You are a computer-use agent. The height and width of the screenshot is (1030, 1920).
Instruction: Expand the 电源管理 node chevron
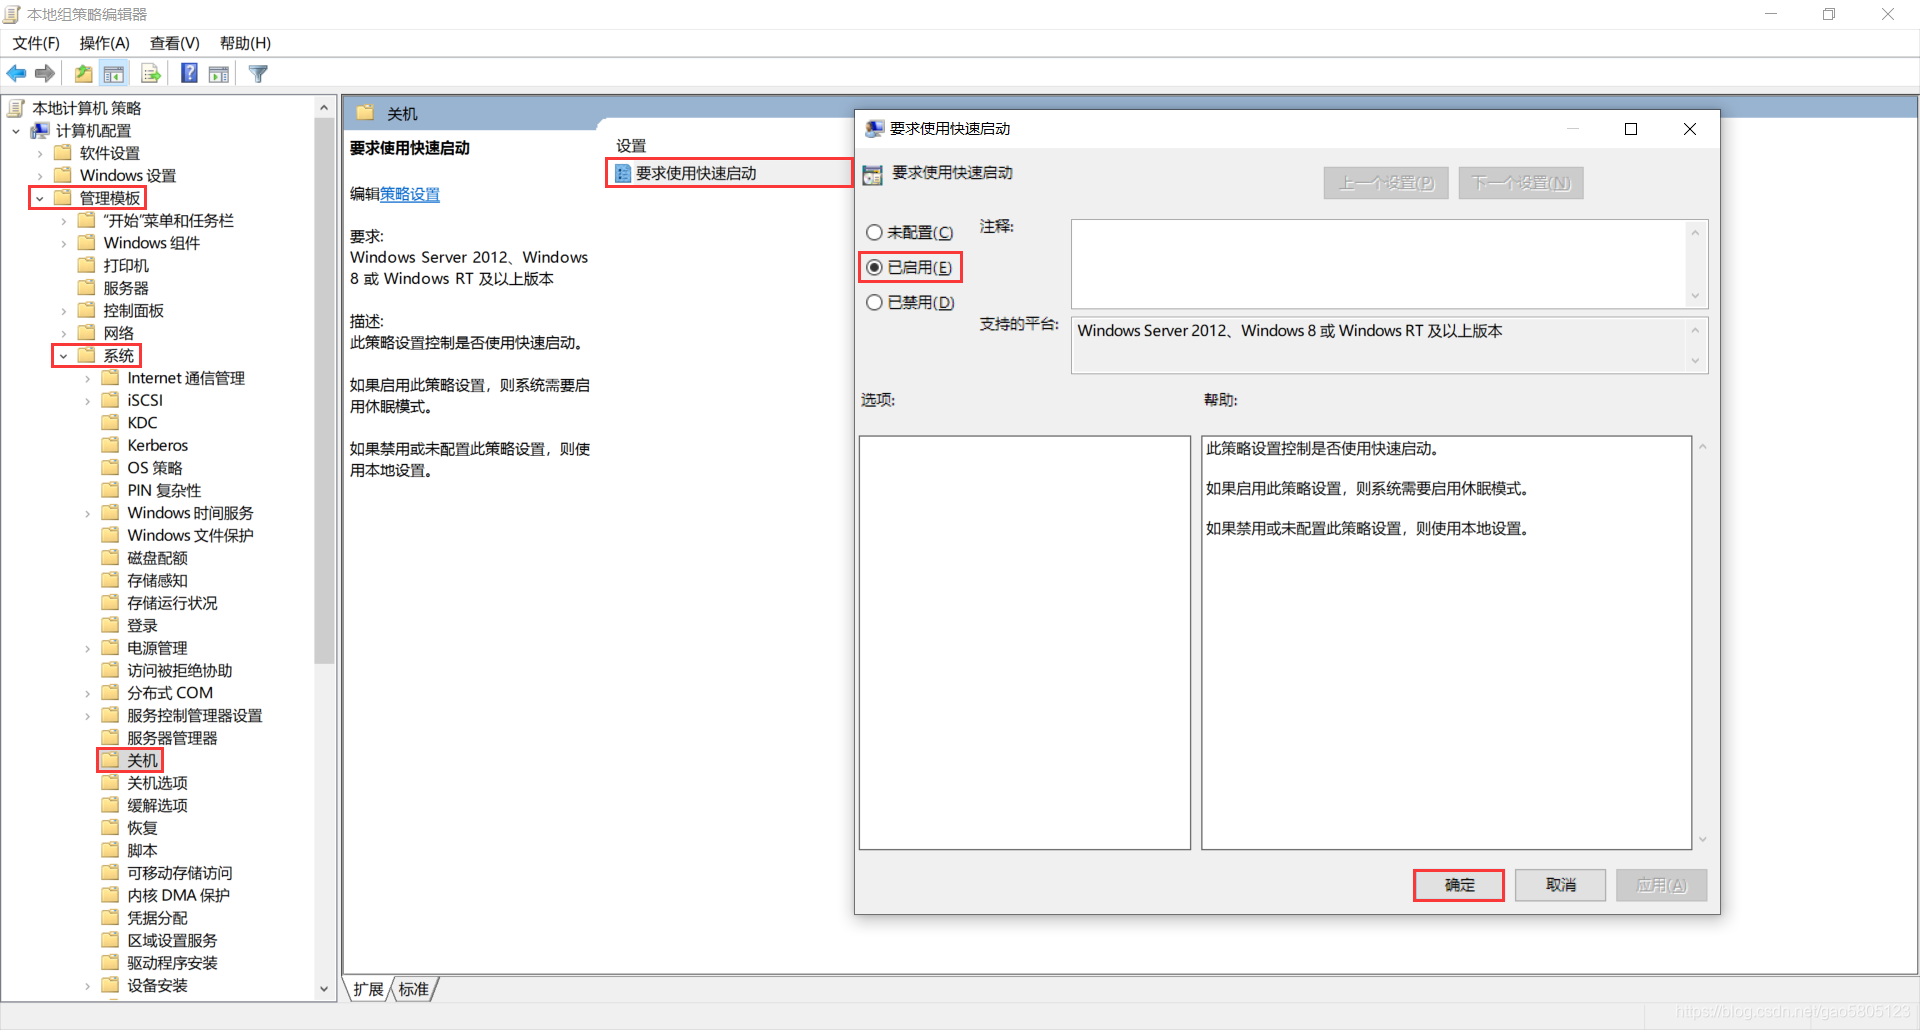click(88, 648)
